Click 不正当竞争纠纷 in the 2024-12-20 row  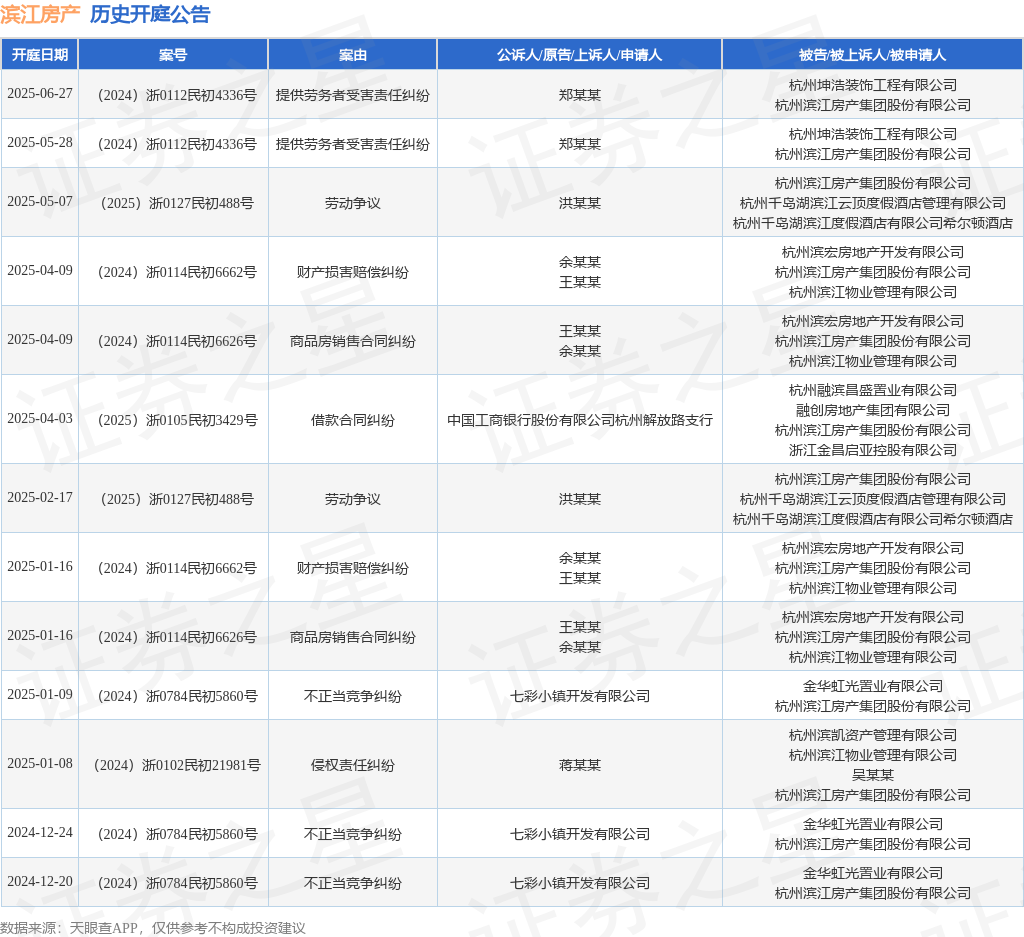click(353, 883)
